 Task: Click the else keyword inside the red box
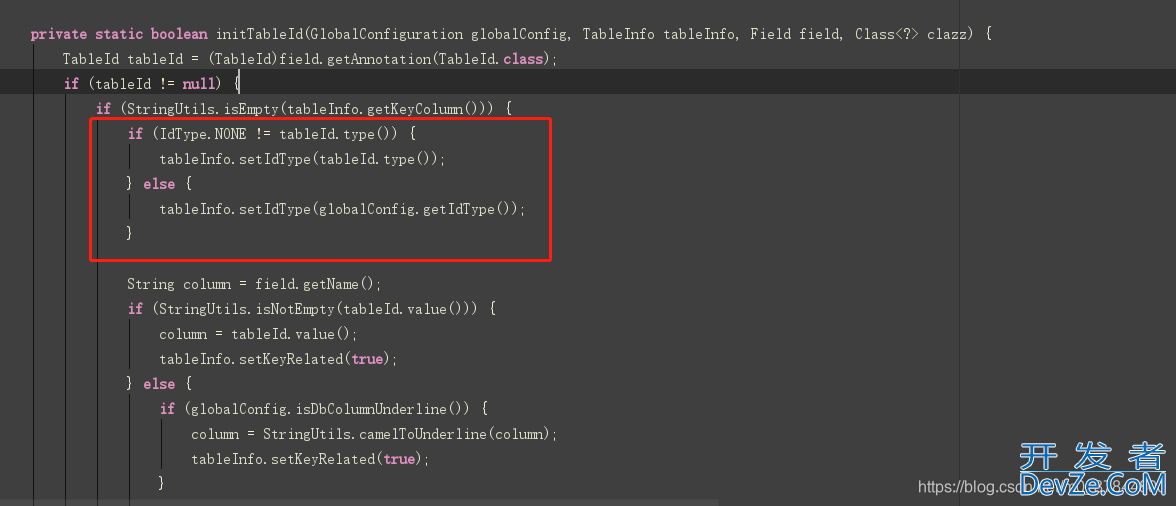click(159, 184)
